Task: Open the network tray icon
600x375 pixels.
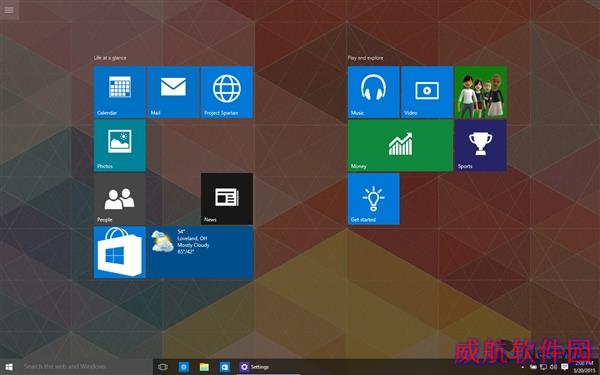Action: [x=543, y=367]
